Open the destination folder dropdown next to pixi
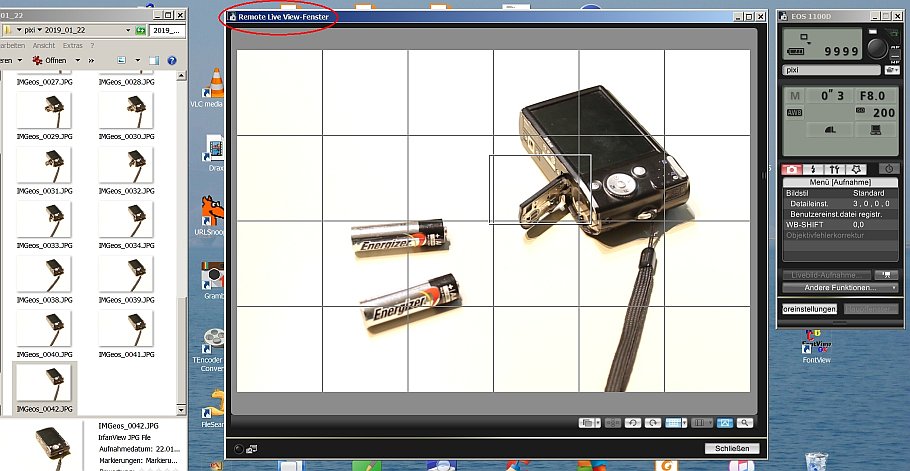 pos(892,70)
